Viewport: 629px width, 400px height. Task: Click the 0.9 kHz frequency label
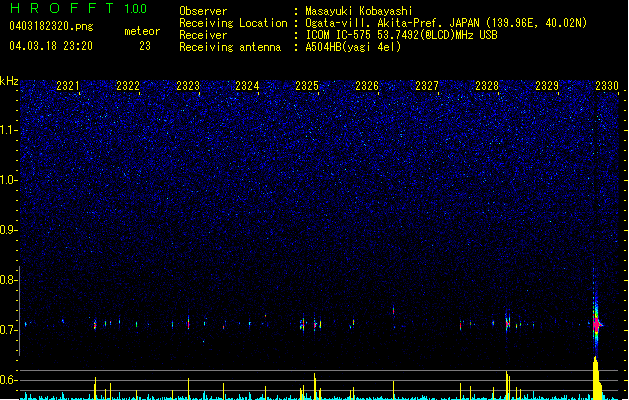click(x=8, y=230)
